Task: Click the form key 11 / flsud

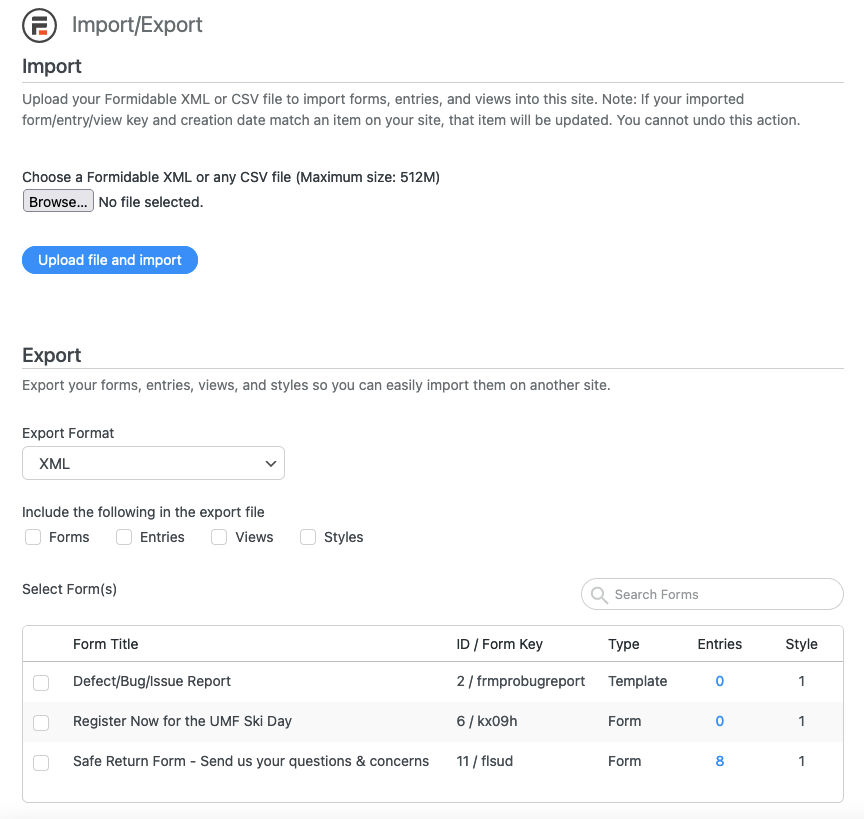Action: (x=485, y=761)
